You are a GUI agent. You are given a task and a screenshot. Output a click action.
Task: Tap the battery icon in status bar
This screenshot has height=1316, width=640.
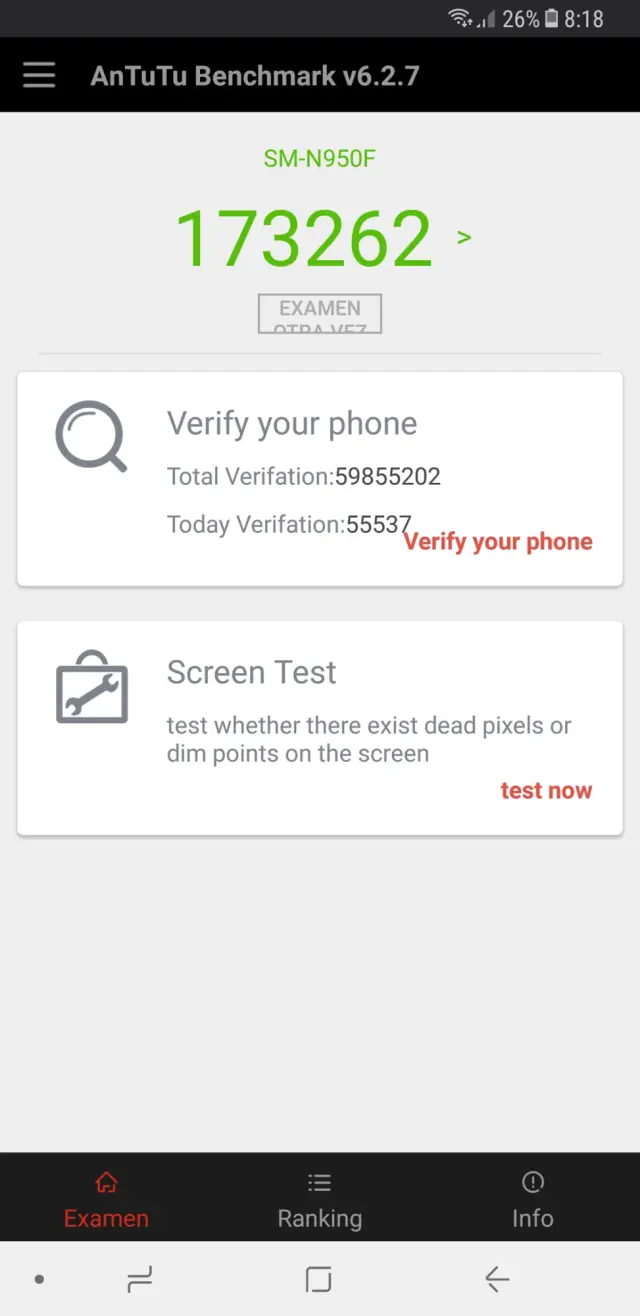click(551, 18)
